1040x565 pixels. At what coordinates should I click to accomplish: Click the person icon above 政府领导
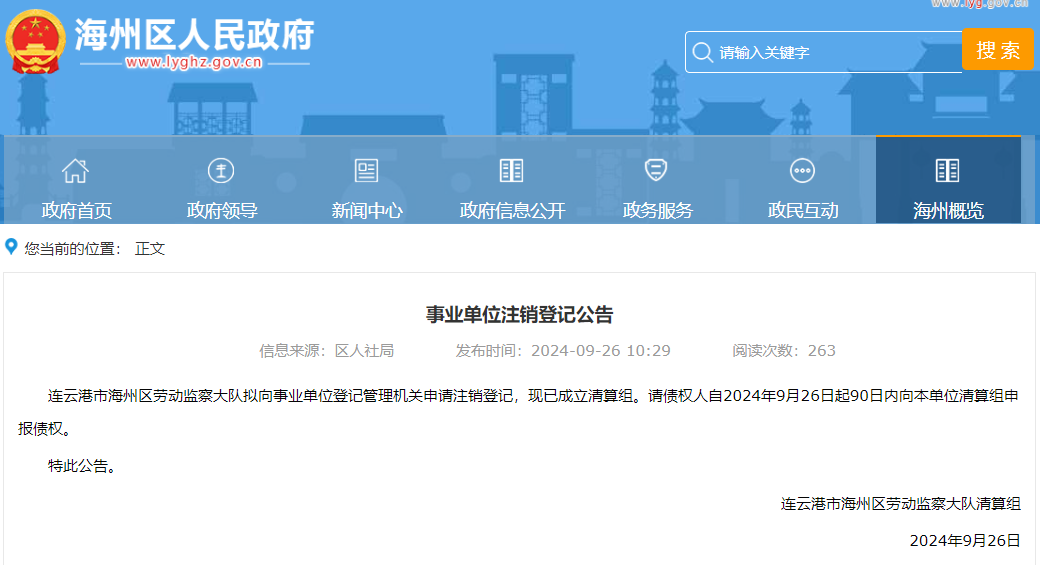pyautogui.click(x=221, y=170)
